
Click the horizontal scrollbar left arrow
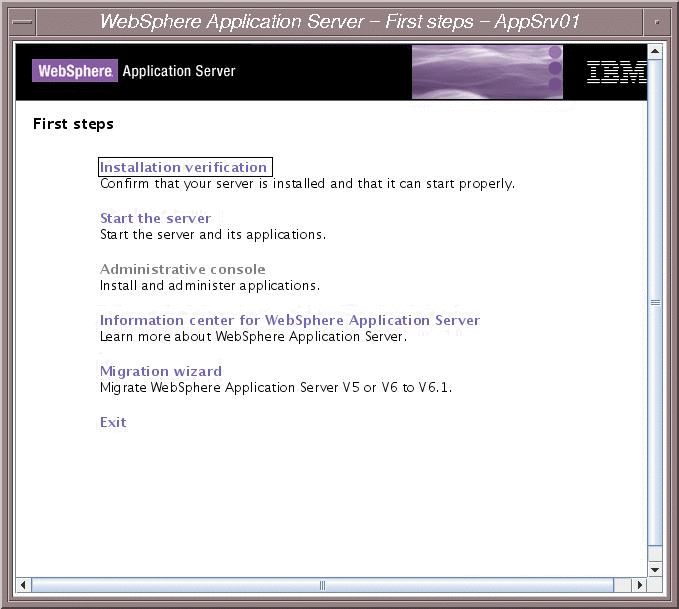pos(24,584)
